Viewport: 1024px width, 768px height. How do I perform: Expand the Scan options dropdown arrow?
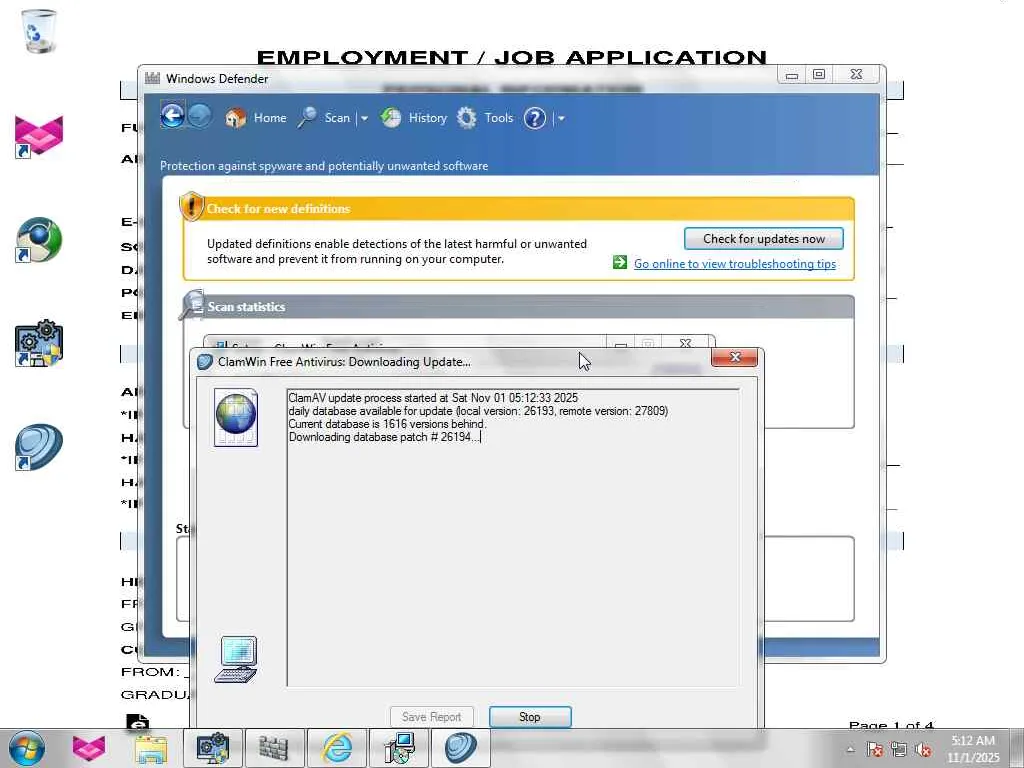(364, 119)
